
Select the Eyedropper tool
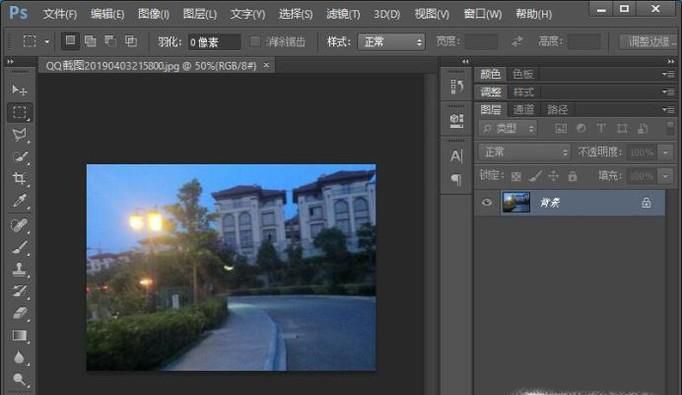click(x=19, y=201)
